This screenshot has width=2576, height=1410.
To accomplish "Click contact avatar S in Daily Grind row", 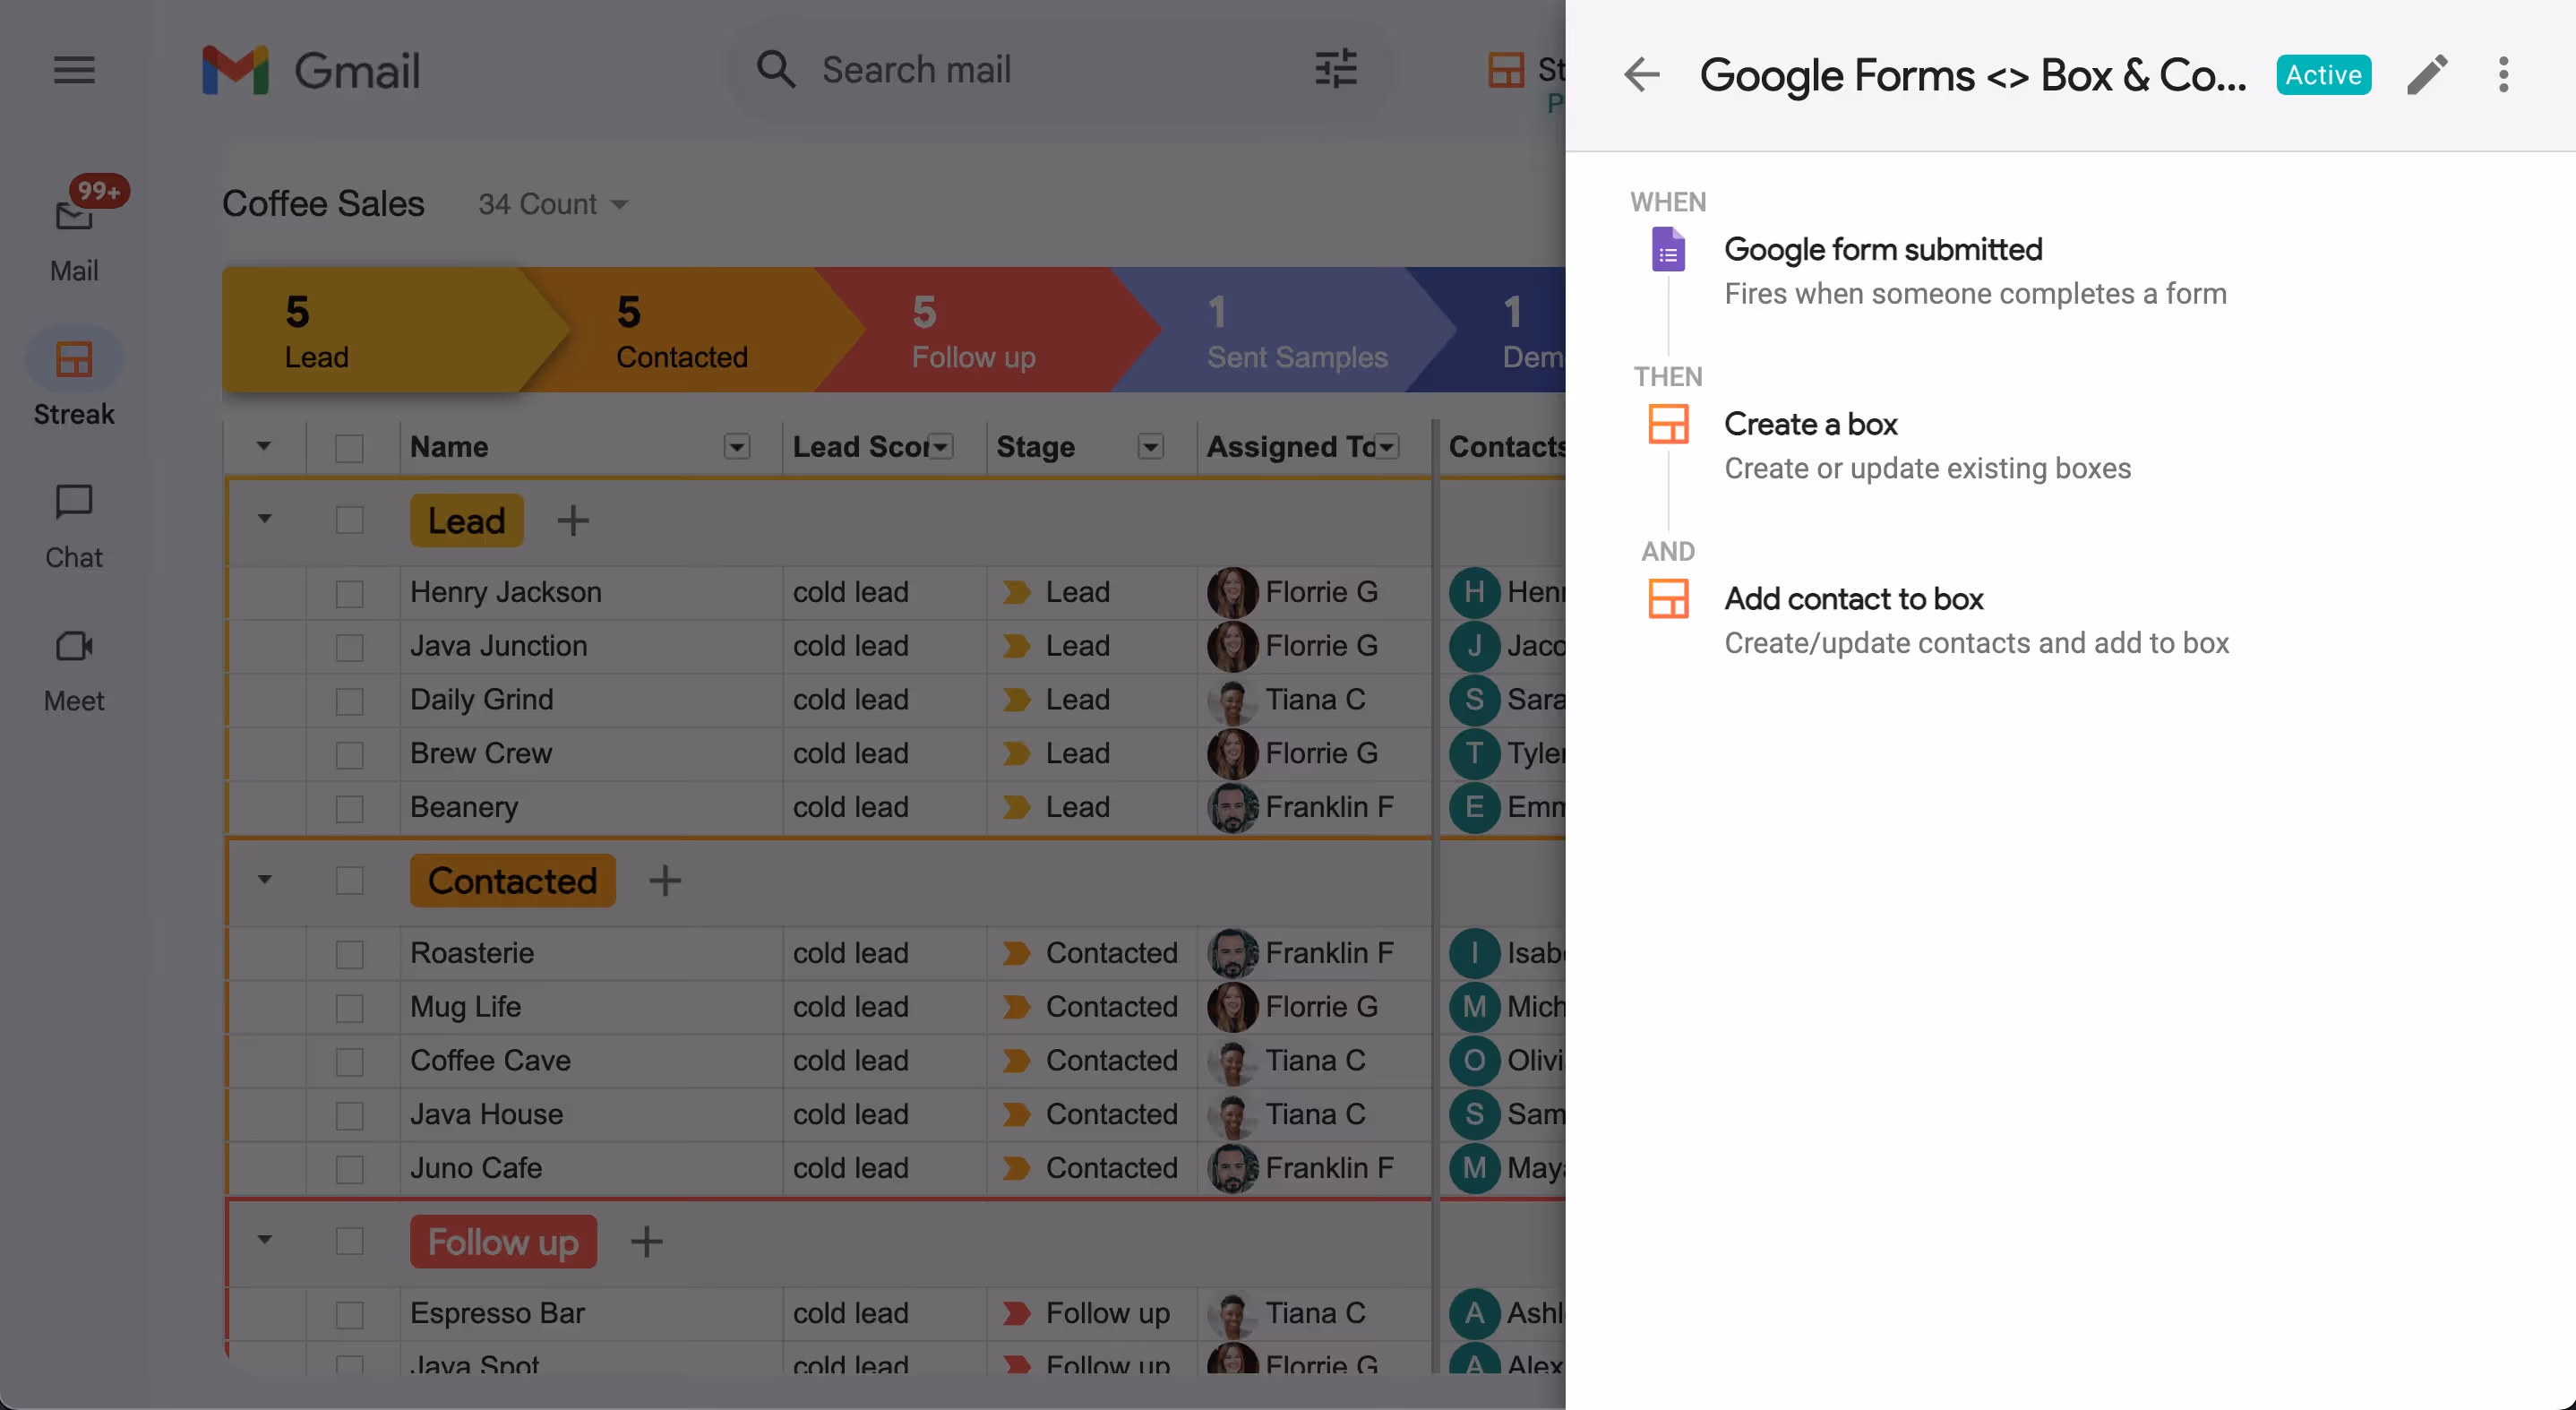I will (x=1474, y=699).
